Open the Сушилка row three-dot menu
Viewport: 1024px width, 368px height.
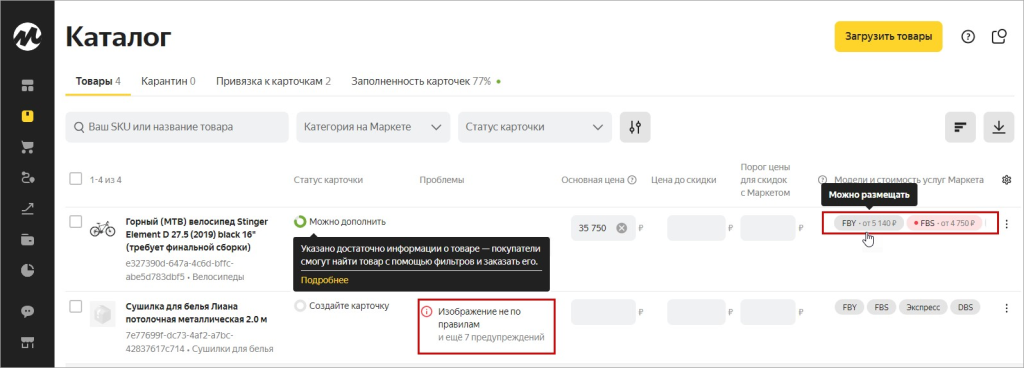click(1006, 307)
